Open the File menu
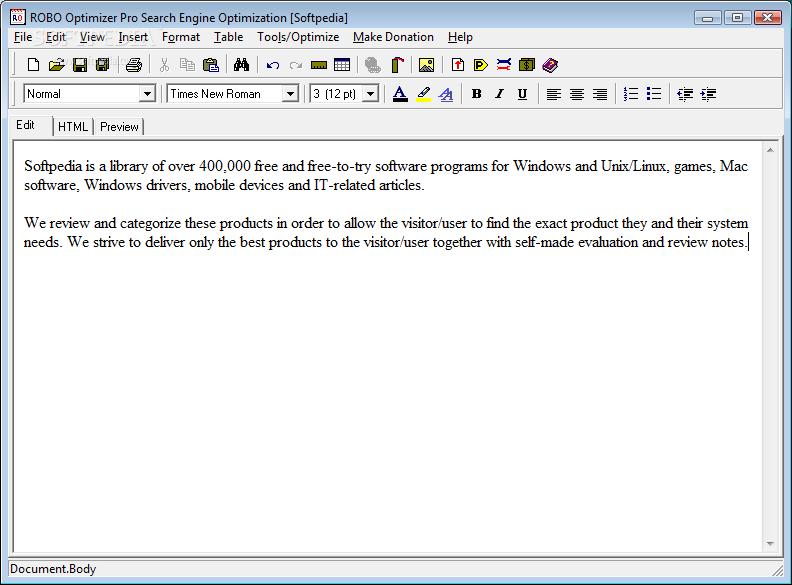The image size is (792, 585). click(x=23, y=37)
